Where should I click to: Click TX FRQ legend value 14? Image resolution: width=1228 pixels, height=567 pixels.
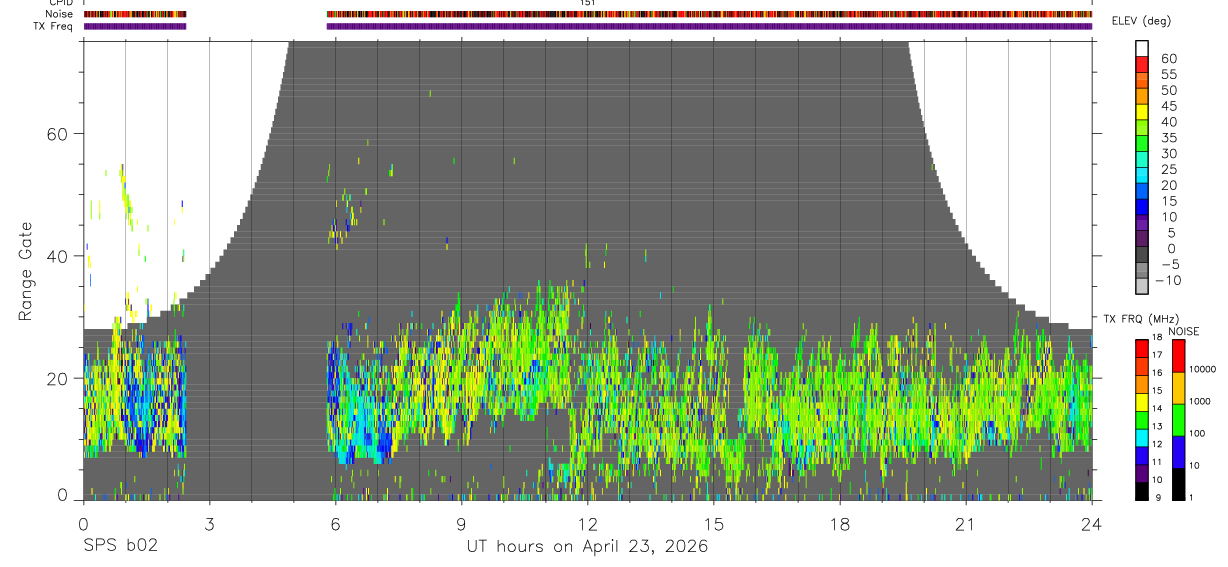[1157, 409]
